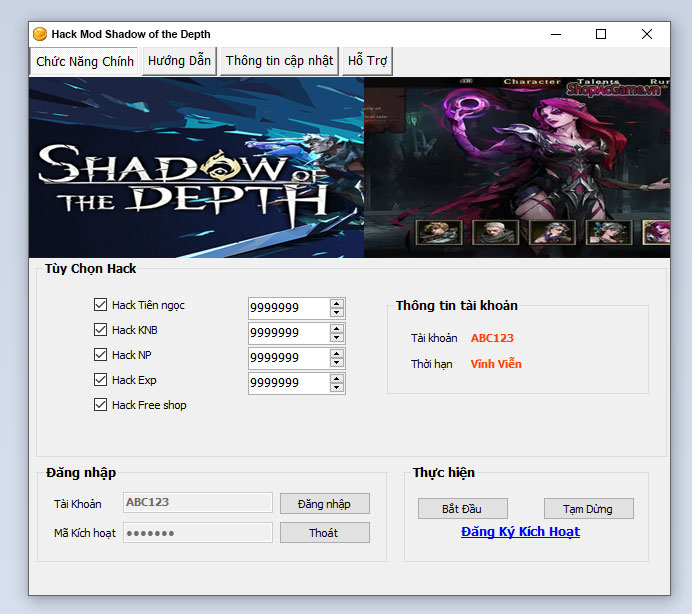Open the Thông tin cập nhật tab
The image size is (693, 616).
[x=279, y=61]
